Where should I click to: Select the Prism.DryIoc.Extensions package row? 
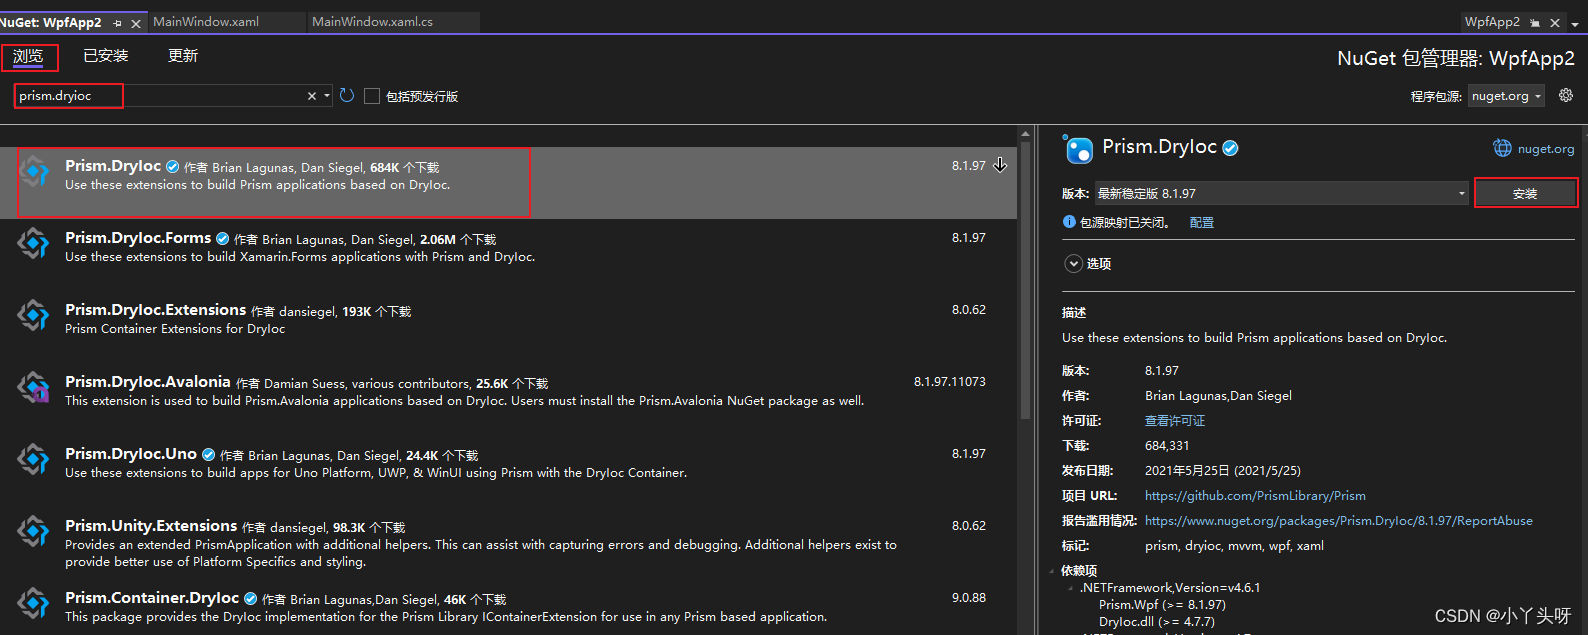coord(508,327)
